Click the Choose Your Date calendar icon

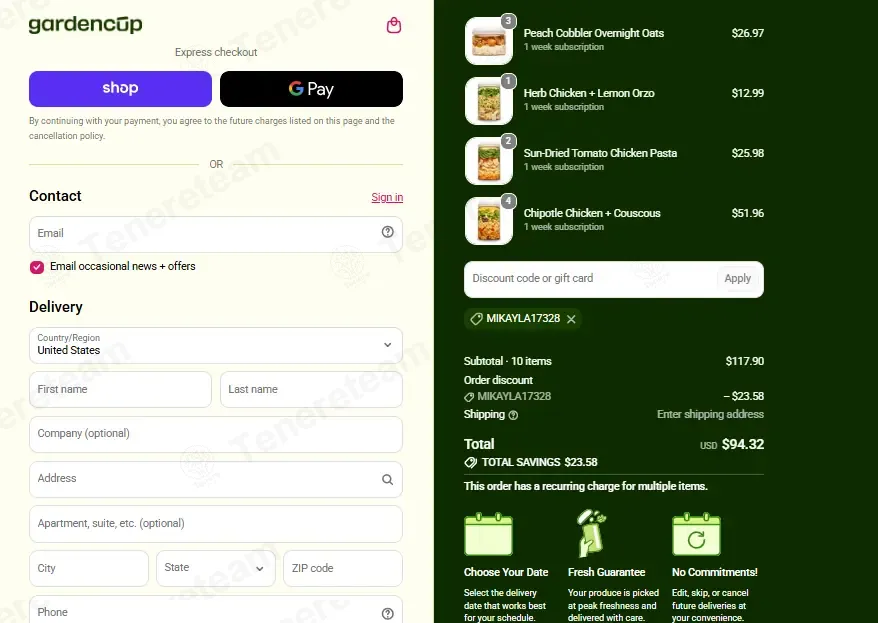pyautogui.click(x=488, y=533)
